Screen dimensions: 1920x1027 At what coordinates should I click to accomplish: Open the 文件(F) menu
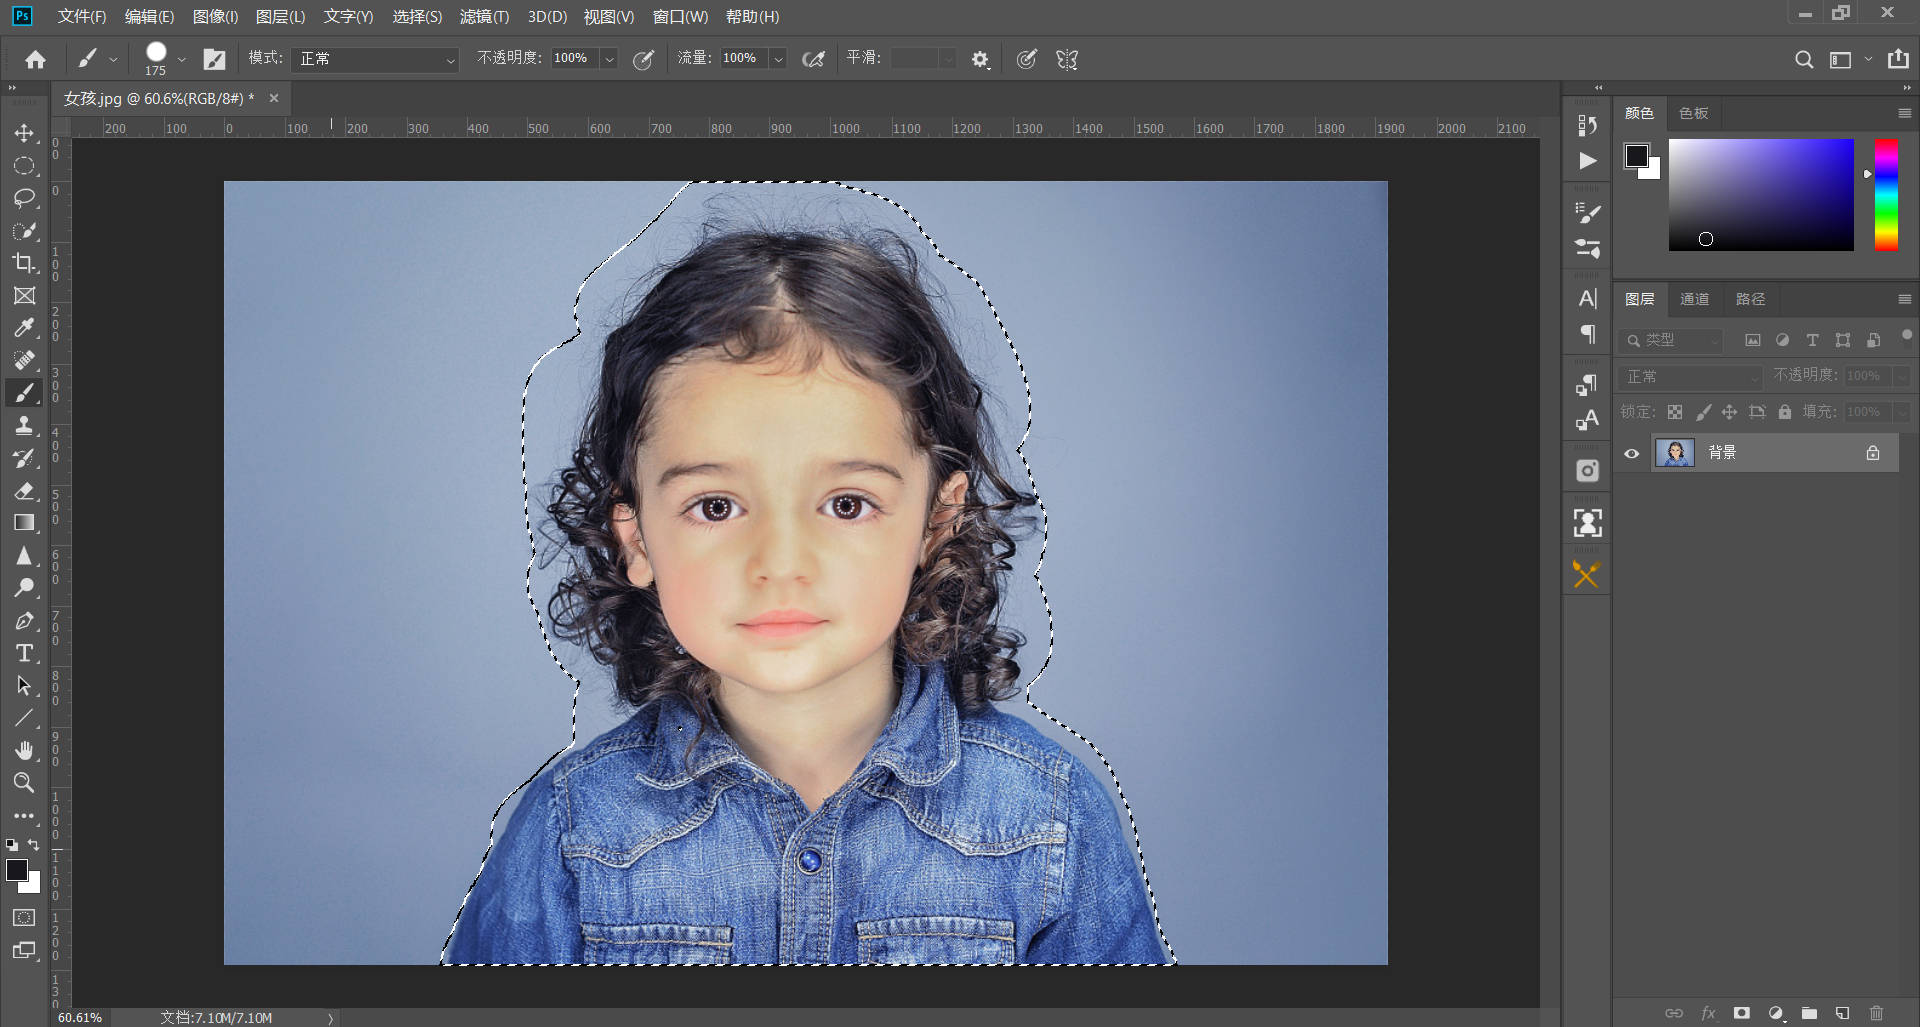(x=82, y=17)
